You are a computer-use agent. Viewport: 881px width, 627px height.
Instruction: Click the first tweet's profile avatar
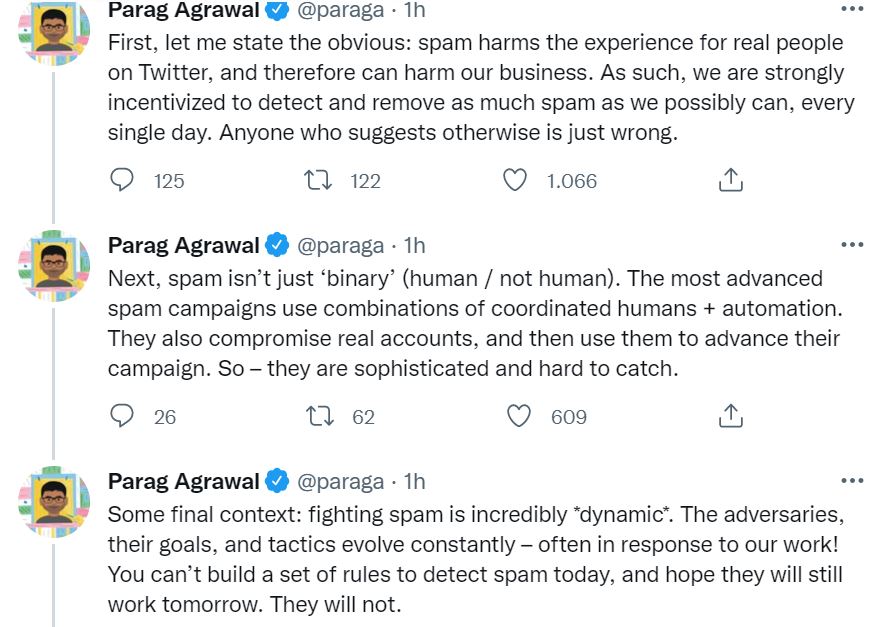pos(54,30)
